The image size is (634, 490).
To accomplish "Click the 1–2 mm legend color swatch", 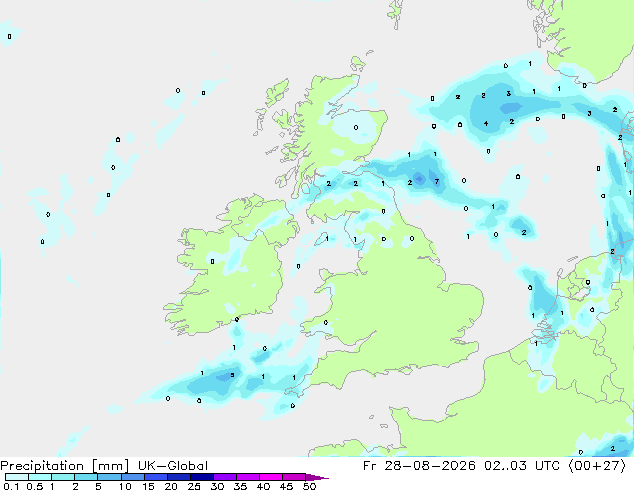I will [x=63, y=477].
